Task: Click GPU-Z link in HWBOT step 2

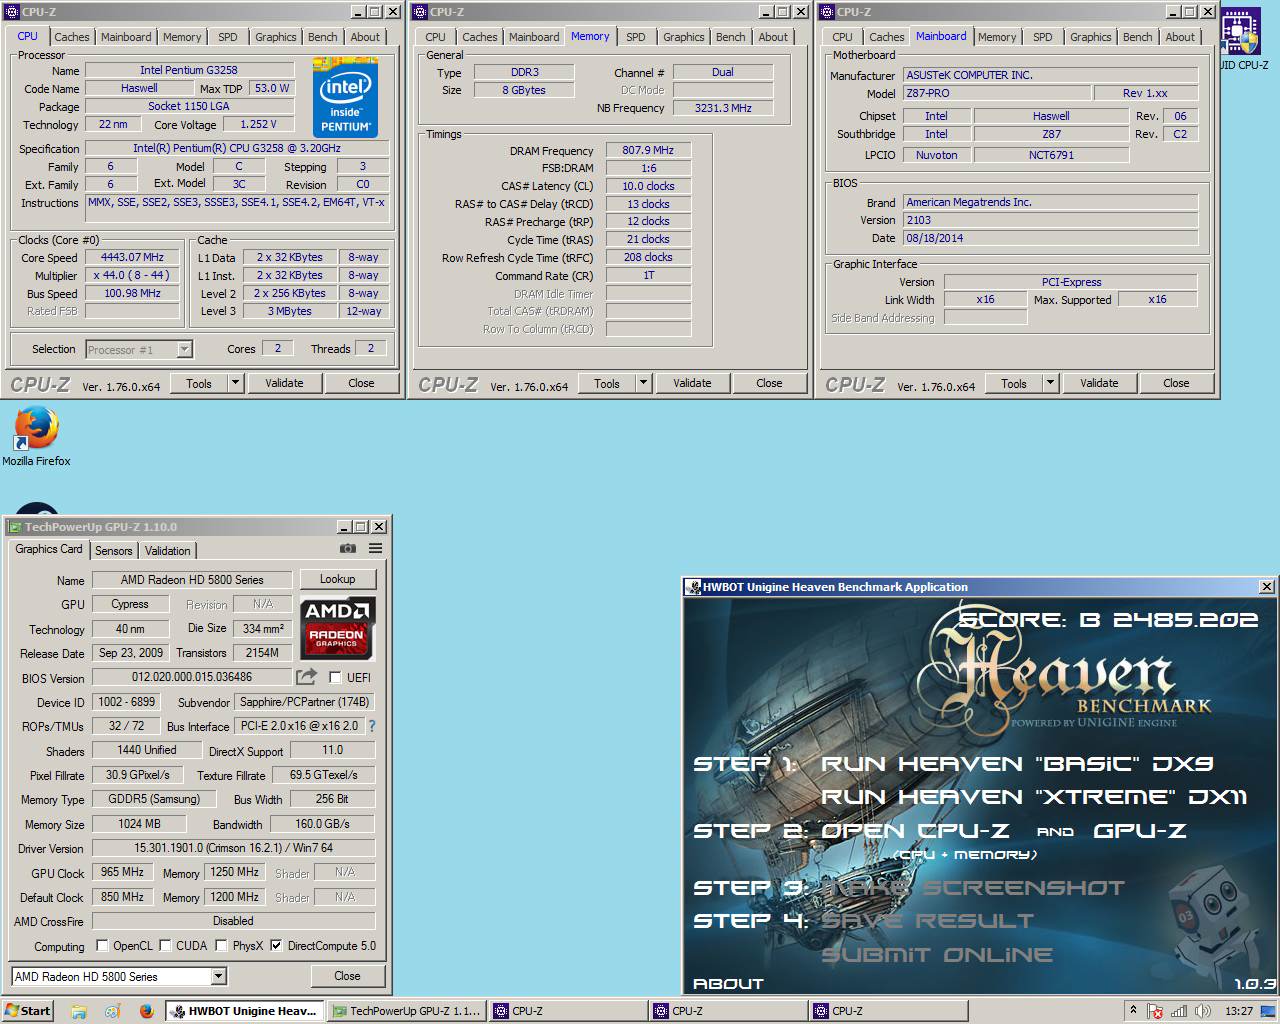Action: coord(1140,831)
